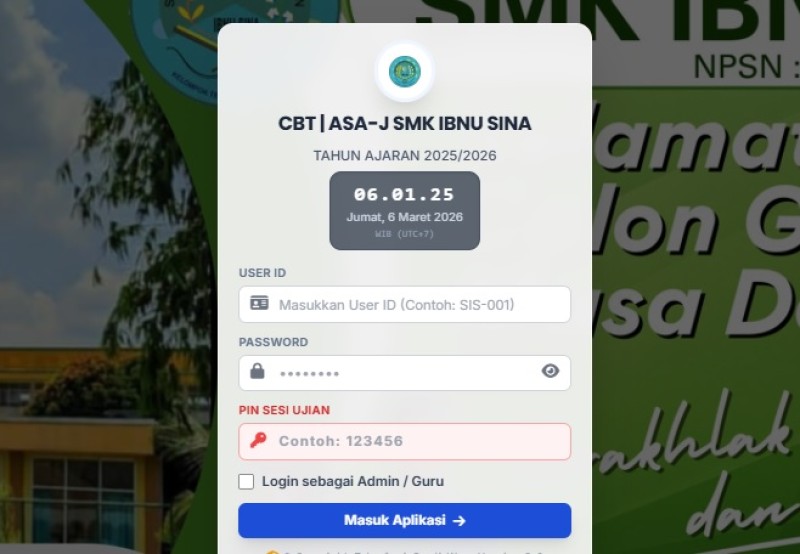Click the date text Jumat, 6 Maret 2026
Viewport: 800px width, 554px height.
tap(405, 217)
